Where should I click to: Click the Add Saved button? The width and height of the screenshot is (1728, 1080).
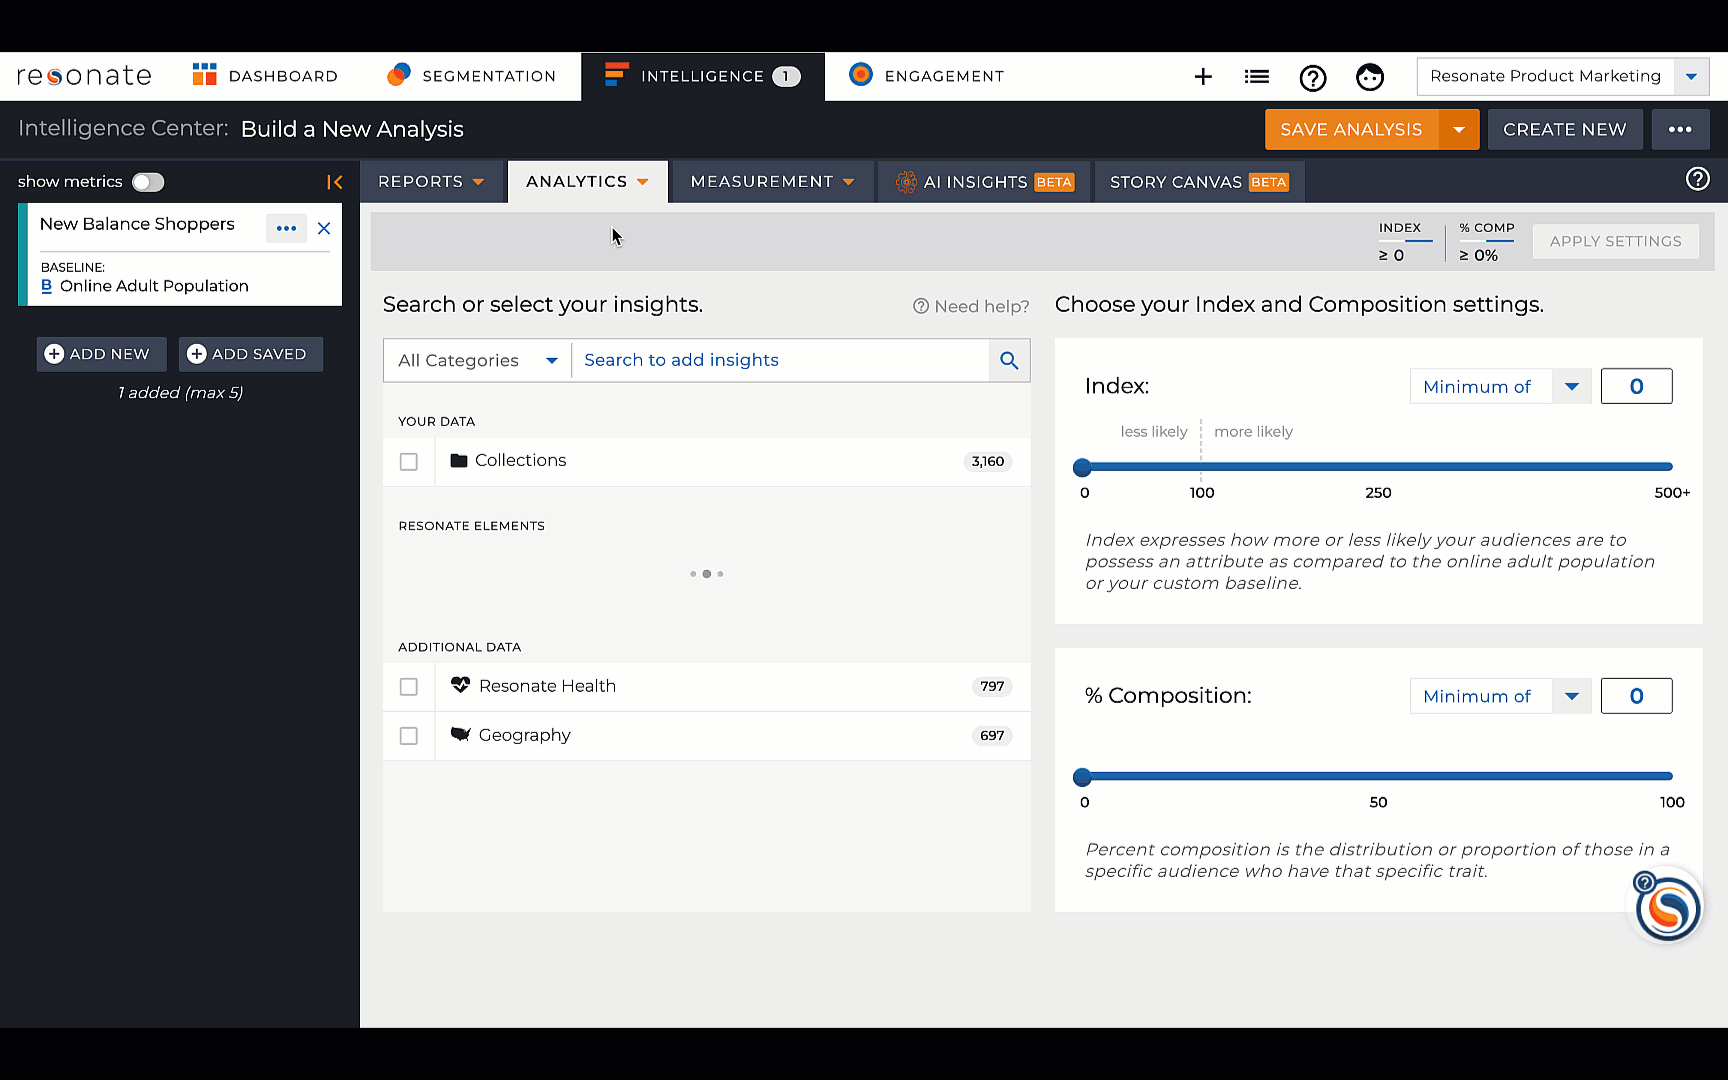[x=250, y=354]
